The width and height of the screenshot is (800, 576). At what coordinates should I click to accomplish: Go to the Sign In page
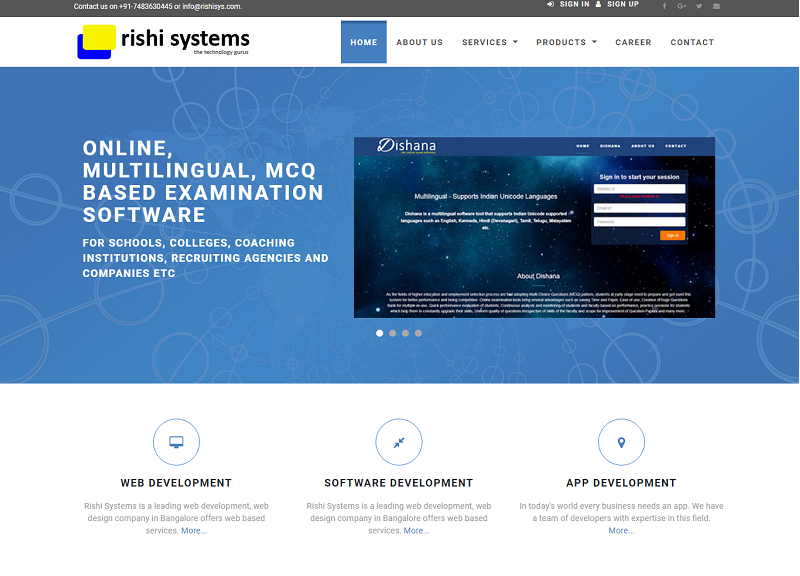coord(568,4)
